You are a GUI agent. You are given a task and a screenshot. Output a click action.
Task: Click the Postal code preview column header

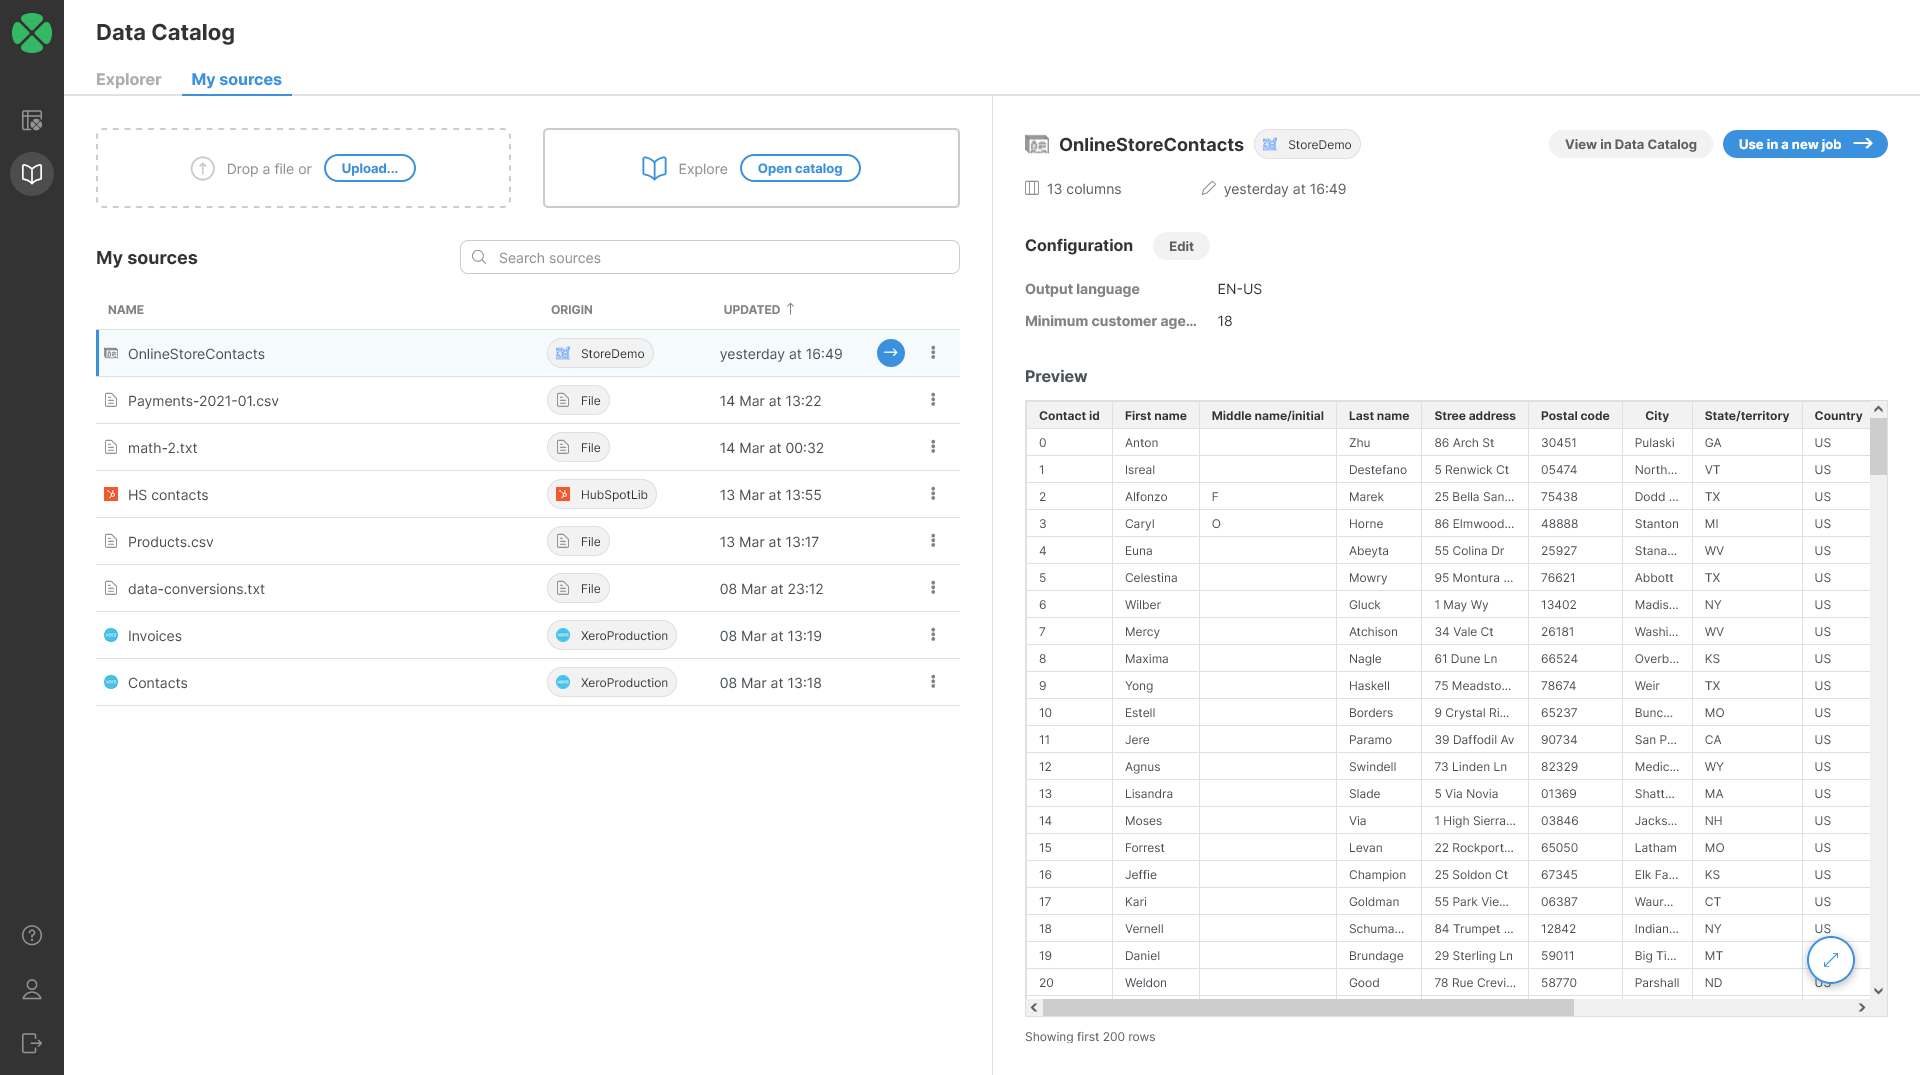point(1575,415)
